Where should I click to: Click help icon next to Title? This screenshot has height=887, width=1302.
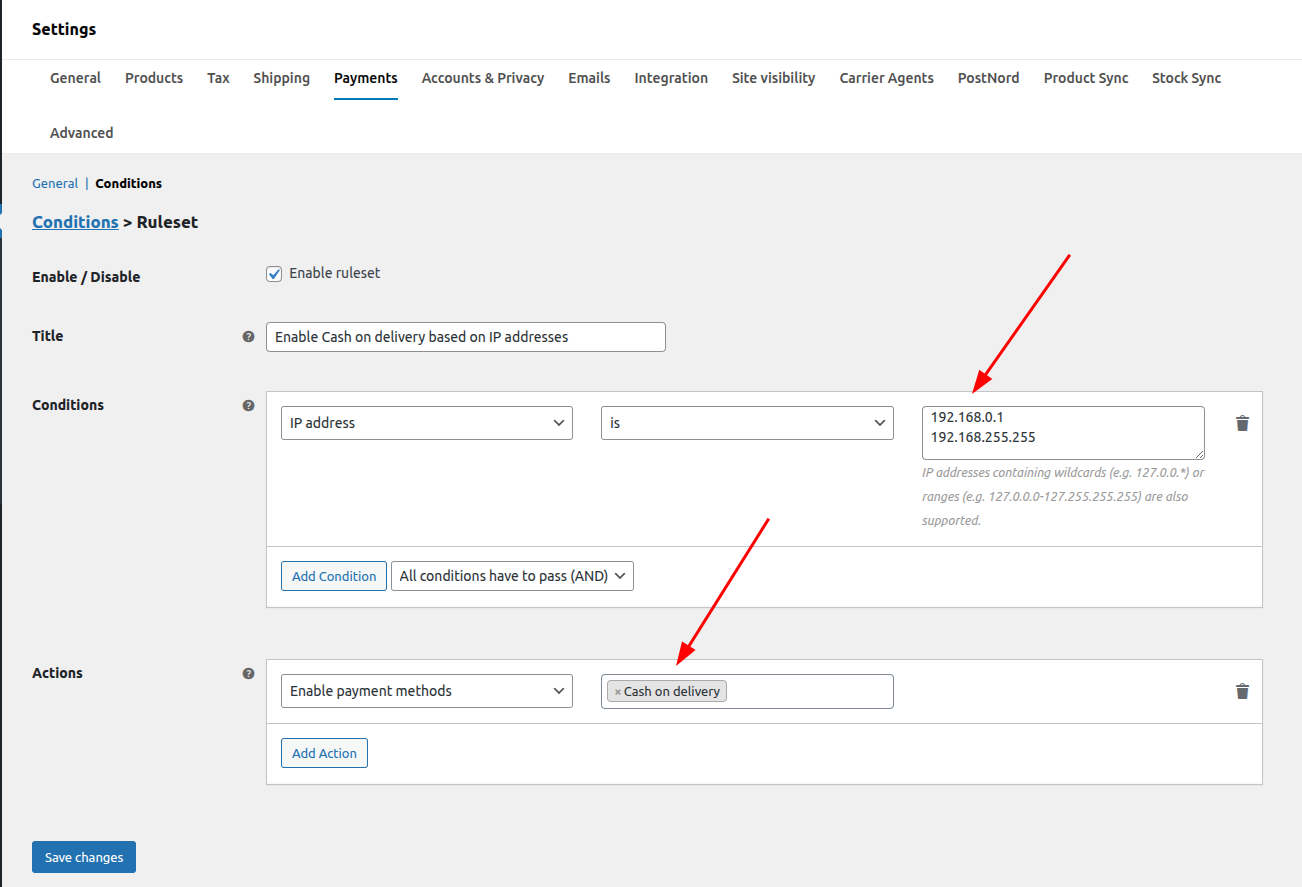(x=249, y=337)
